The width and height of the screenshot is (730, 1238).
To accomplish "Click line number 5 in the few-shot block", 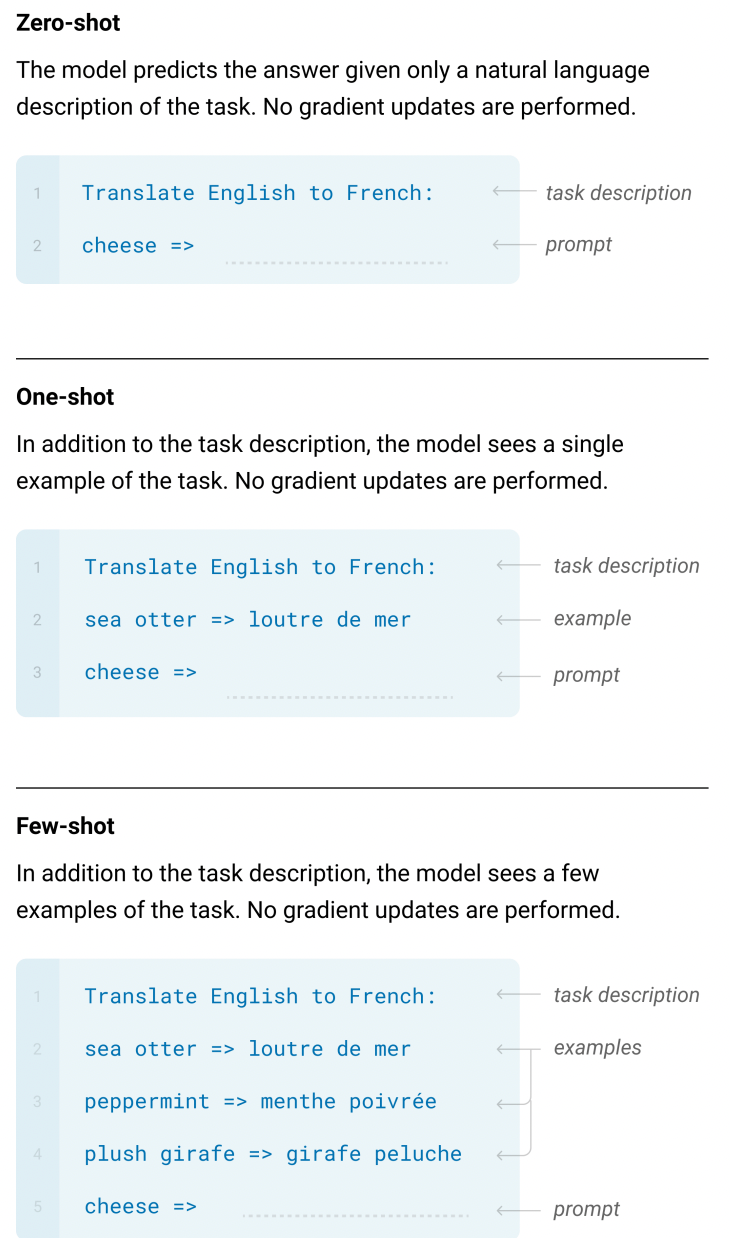I will point(38,1207).
